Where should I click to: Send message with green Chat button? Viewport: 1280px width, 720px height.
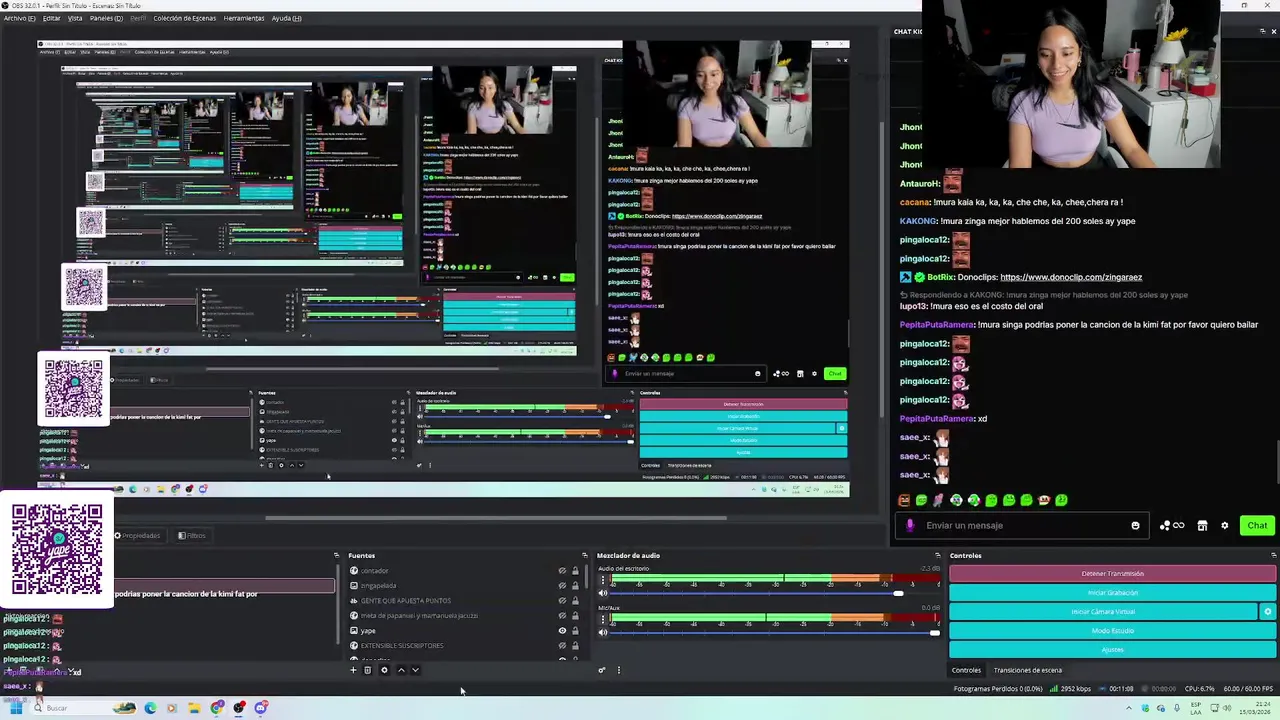pos(1257,525)
